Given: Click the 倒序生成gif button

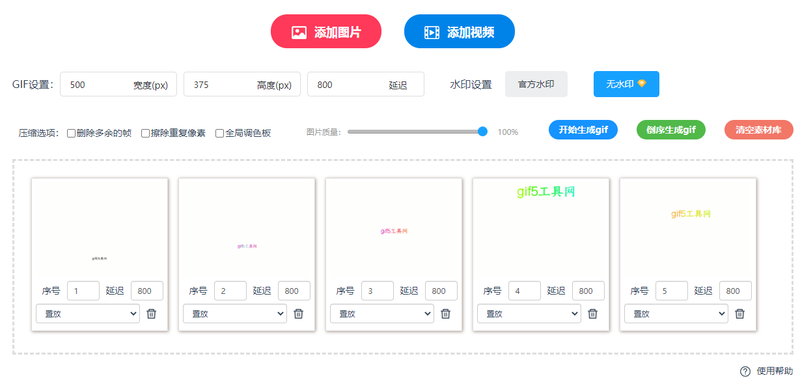Looking at the screenshot, I should 671,130.
